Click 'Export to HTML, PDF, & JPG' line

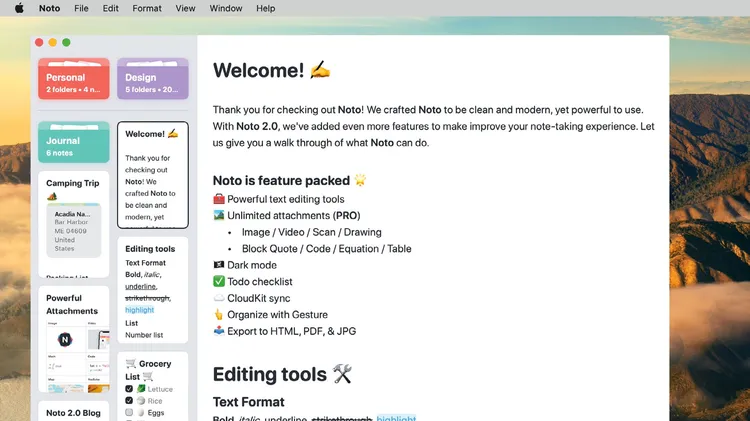pos(291,331)
